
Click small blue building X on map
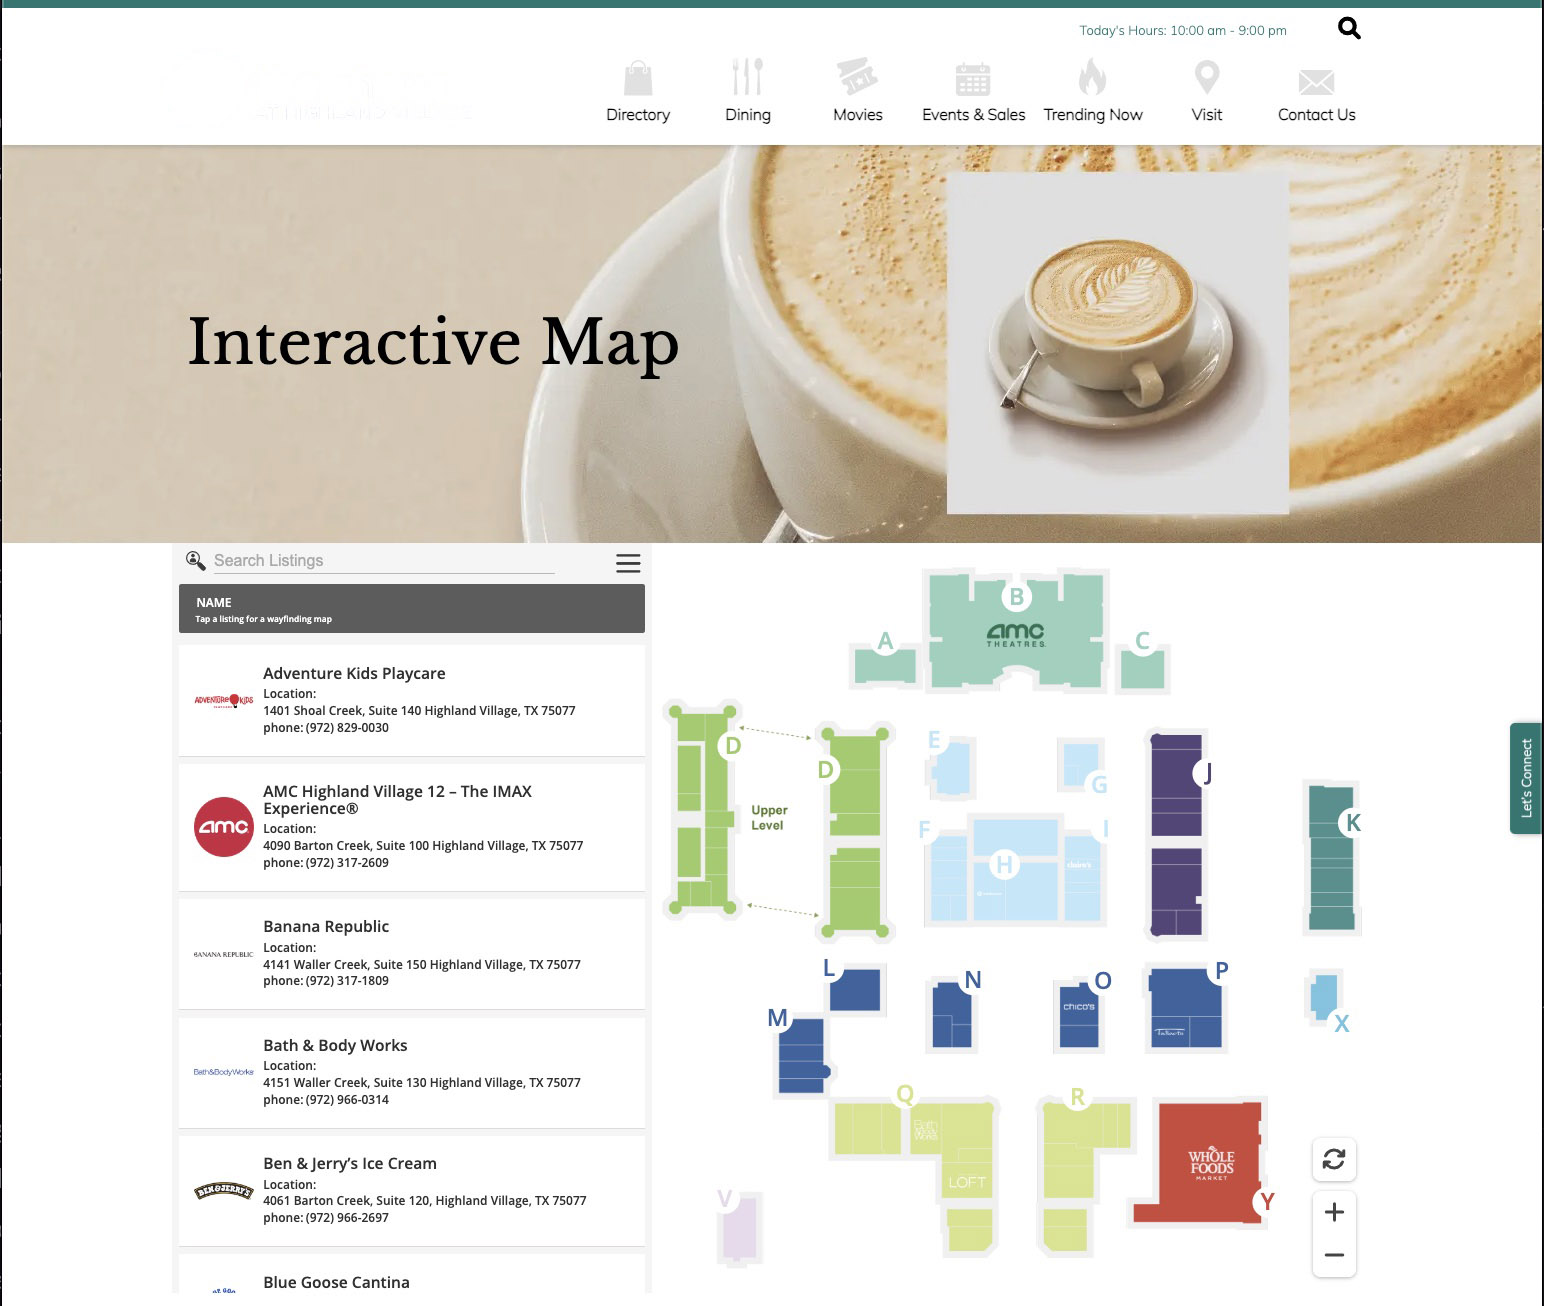[x=1324, y=996]
